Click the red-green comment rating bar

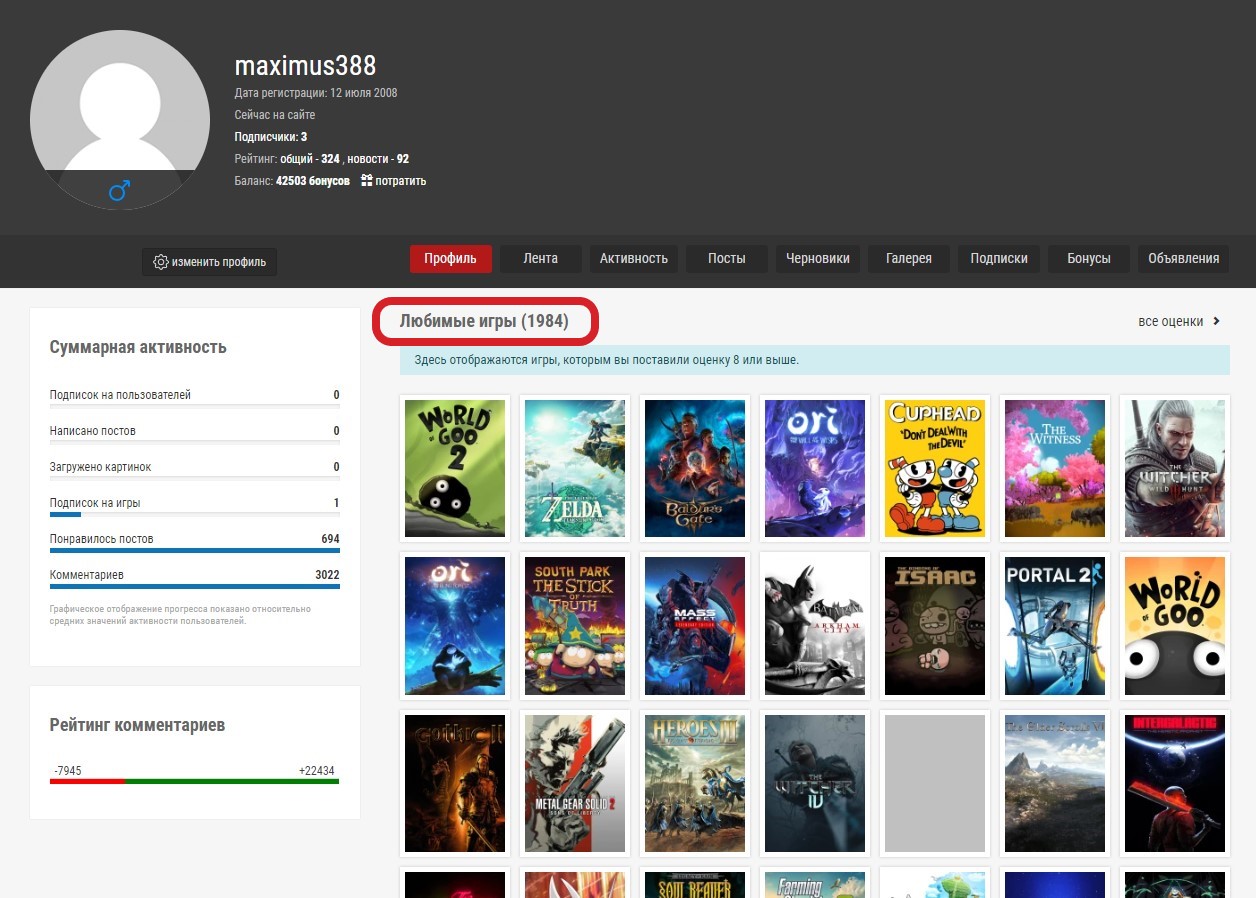tap(195, 781)
